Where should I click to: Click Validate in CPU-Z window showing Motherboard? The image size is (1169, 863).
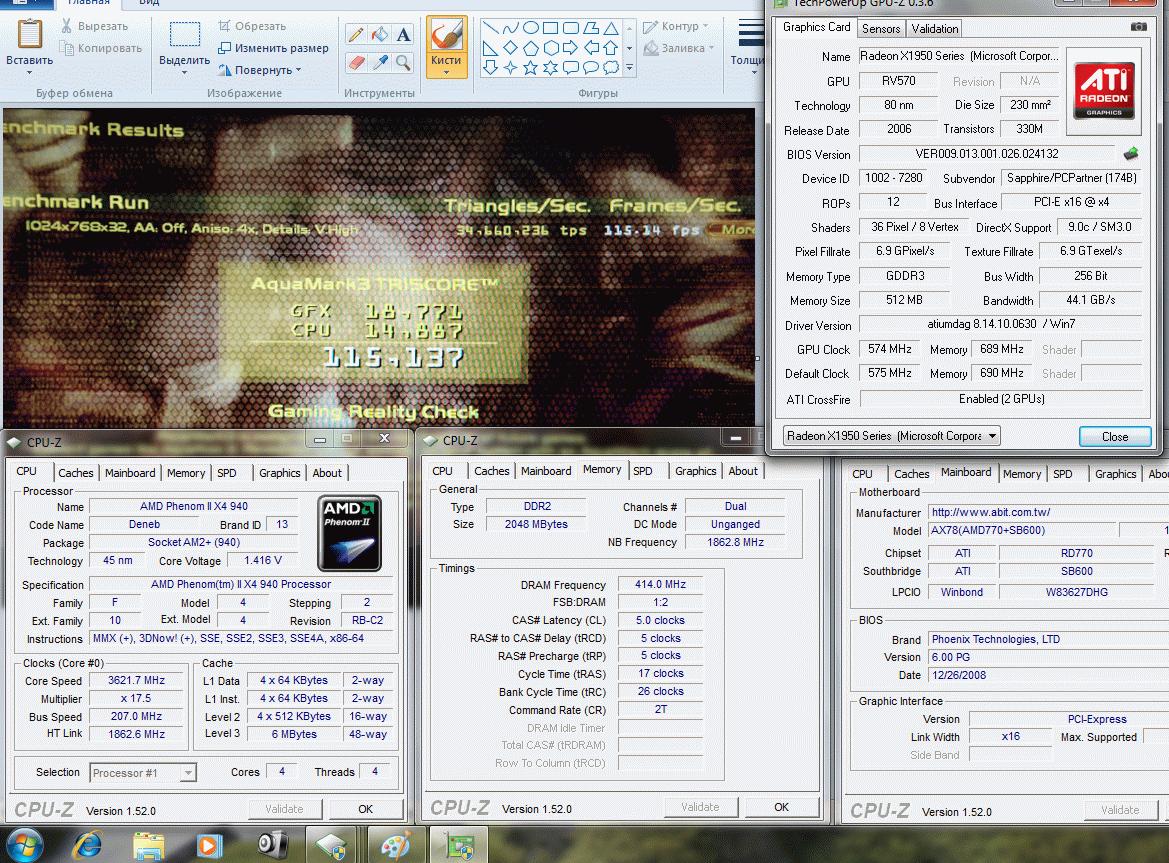pyautogui.click(x=1120, y=810)
